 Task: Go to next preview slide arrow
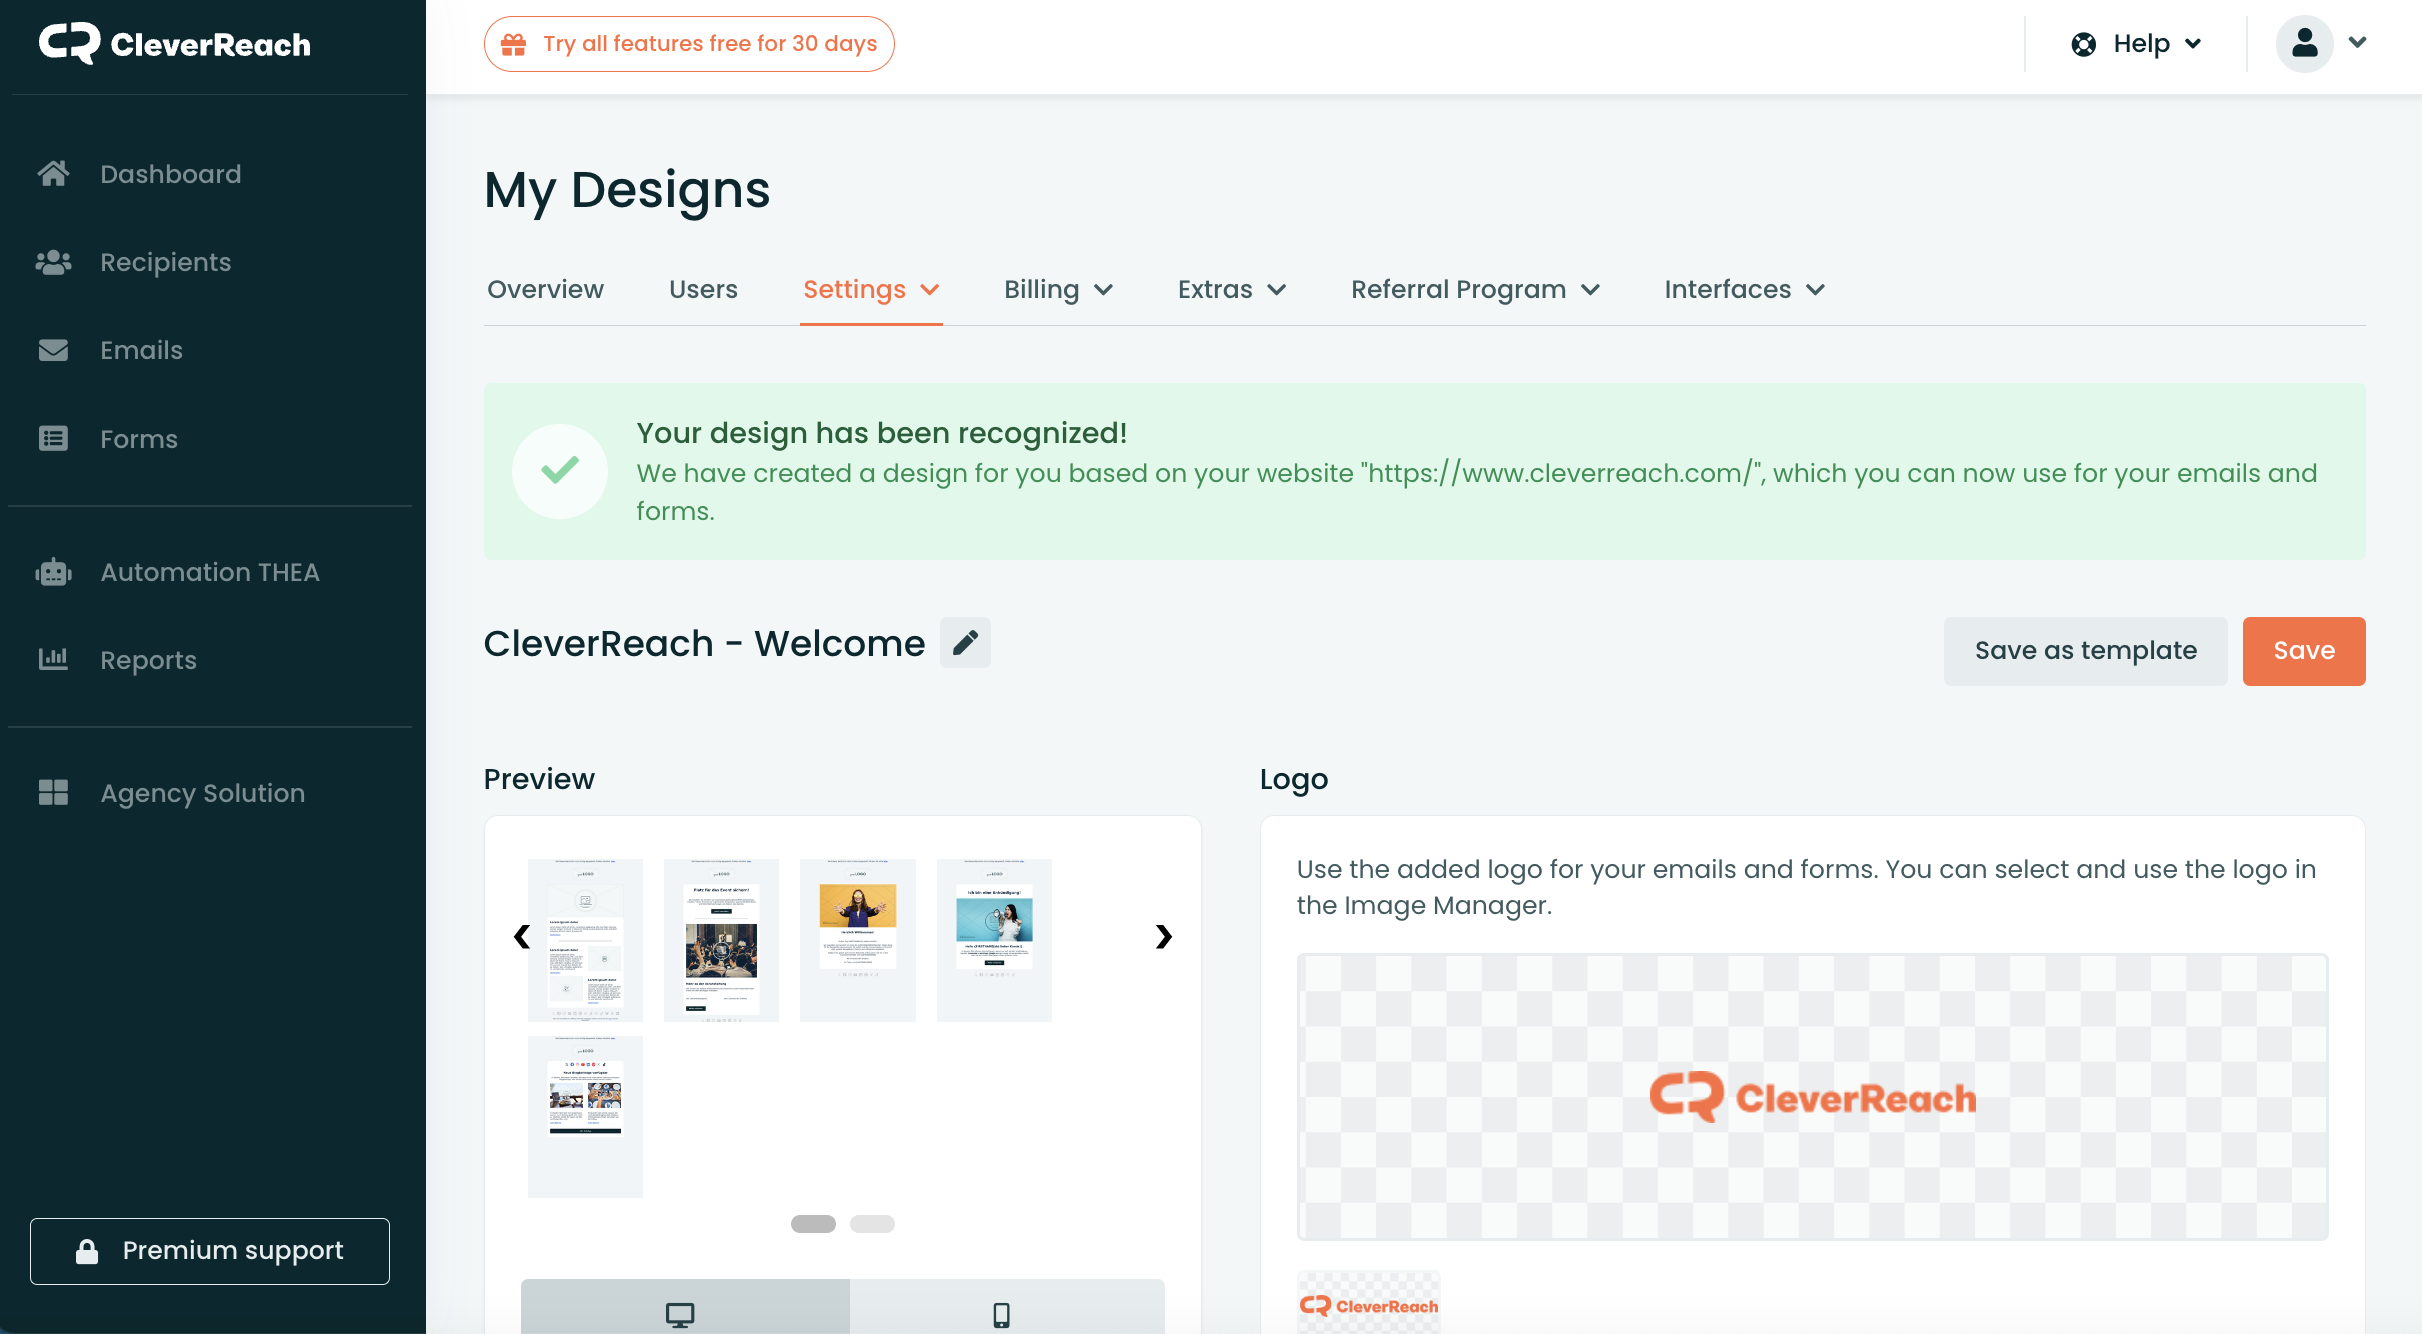(x=1163, y=936)
